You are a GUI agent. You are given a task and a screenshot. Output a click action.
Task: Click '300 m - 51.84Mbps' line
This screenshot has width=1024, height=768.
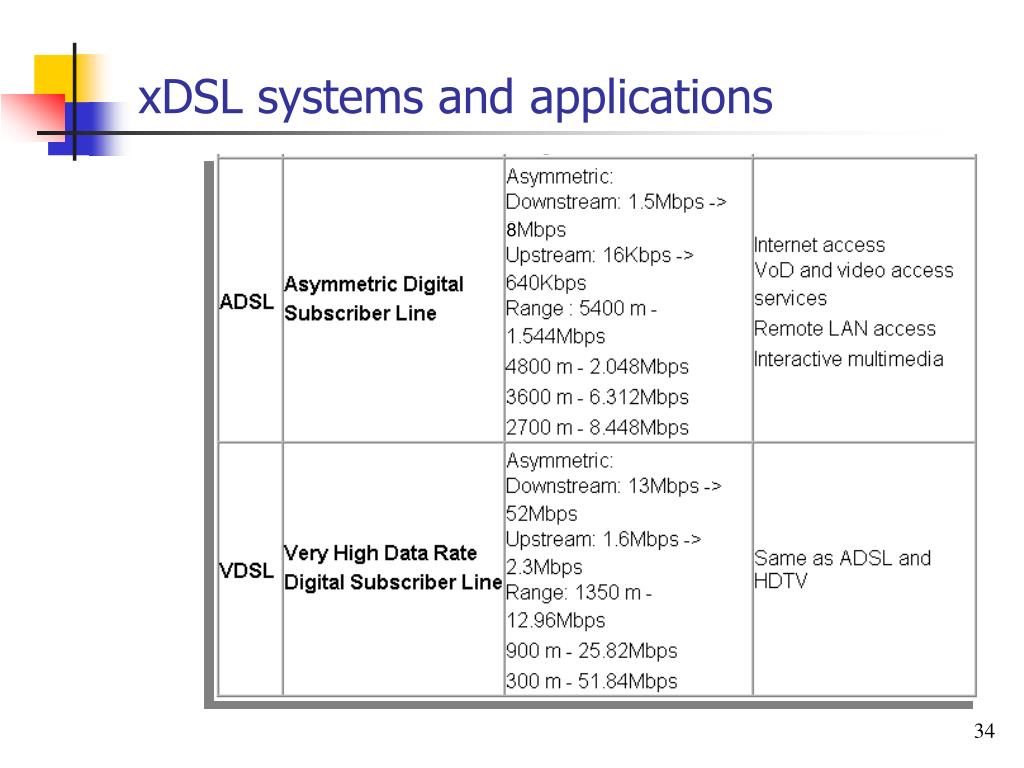click(592, 682)
